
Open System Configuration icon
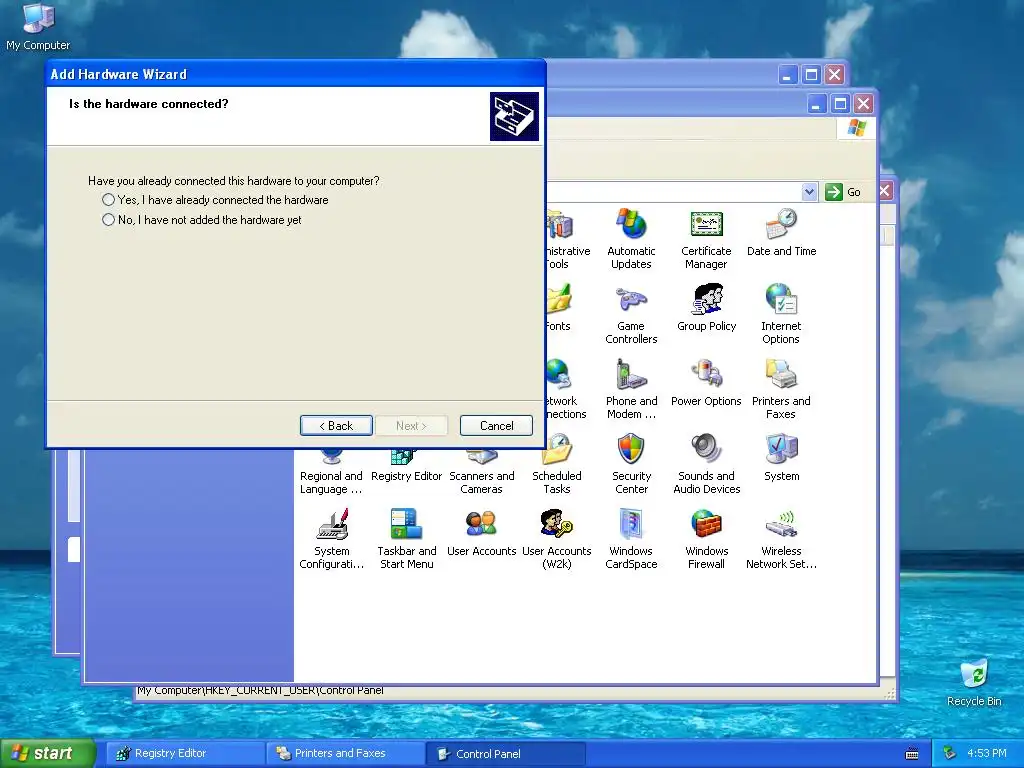[x=332, y=539]
